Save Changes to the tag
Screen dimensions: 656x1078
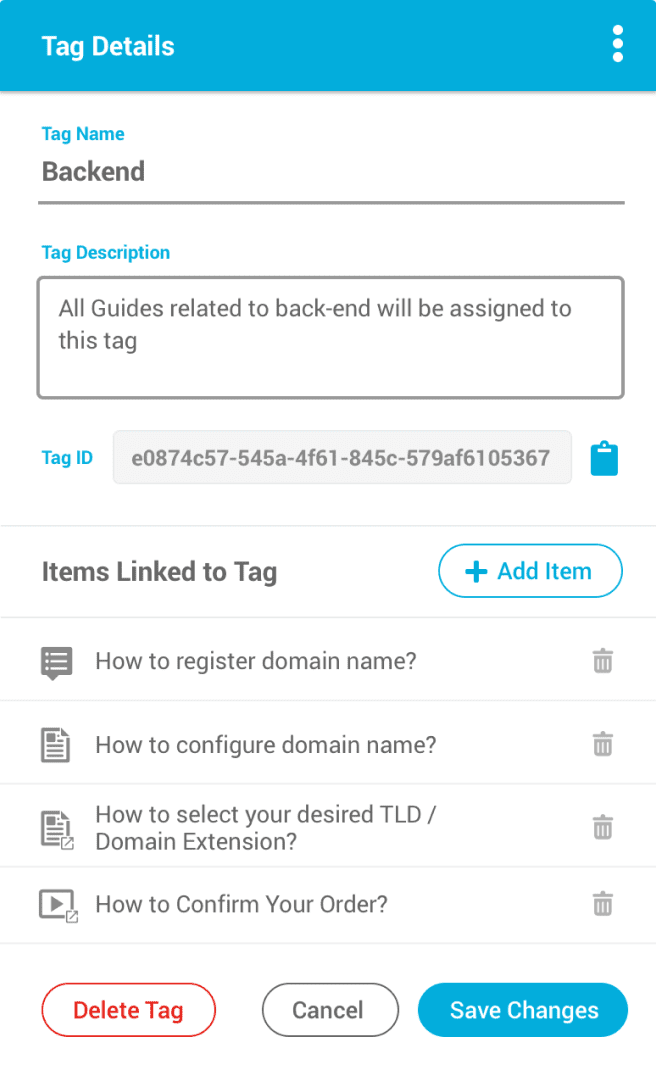(523, 1010)
